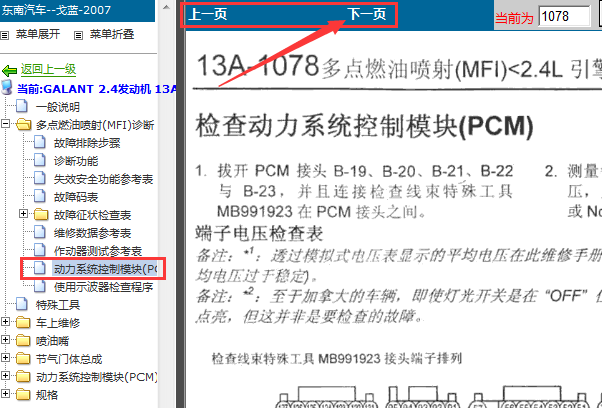This screenshot has width=602, height=408.
Task: Open 诊断功能 entry
Action: coord(76,161)
